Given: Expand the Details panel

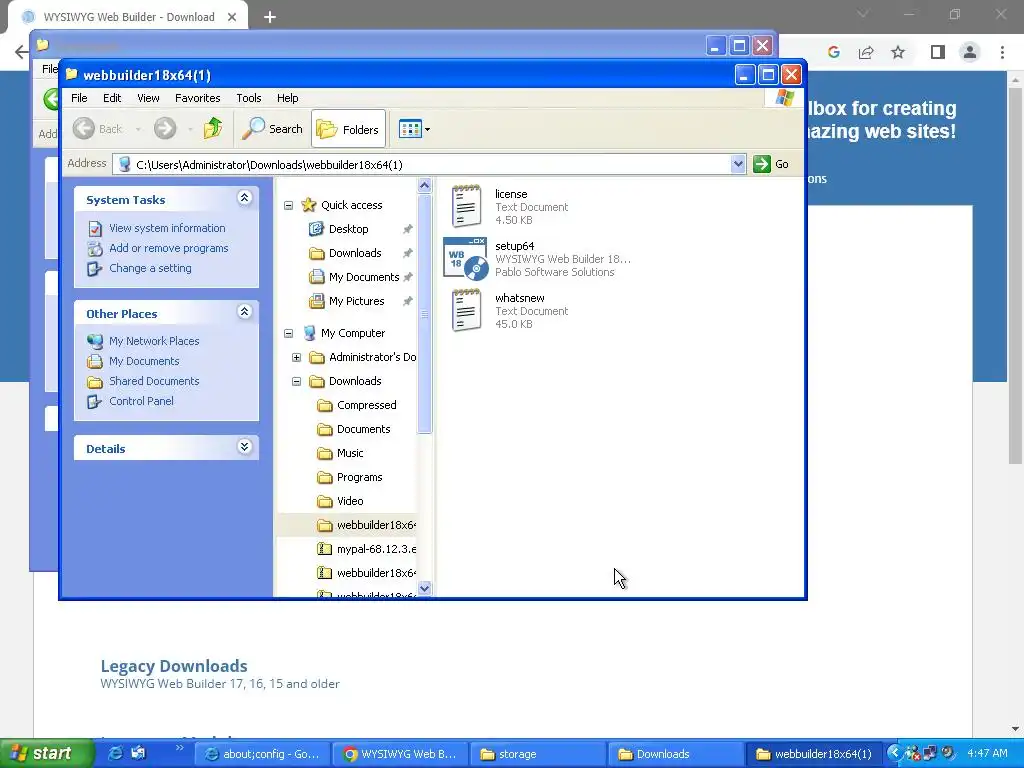Looking at the screenshot, I should click(x=244, y=447).
